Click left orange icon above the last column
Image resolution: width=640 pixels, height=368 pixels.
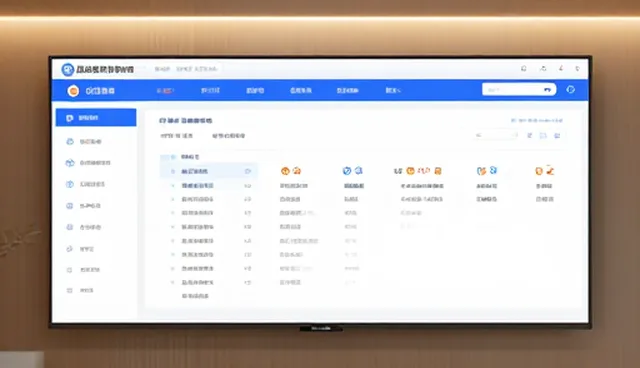pyautogui.click(x=539, y=171)
